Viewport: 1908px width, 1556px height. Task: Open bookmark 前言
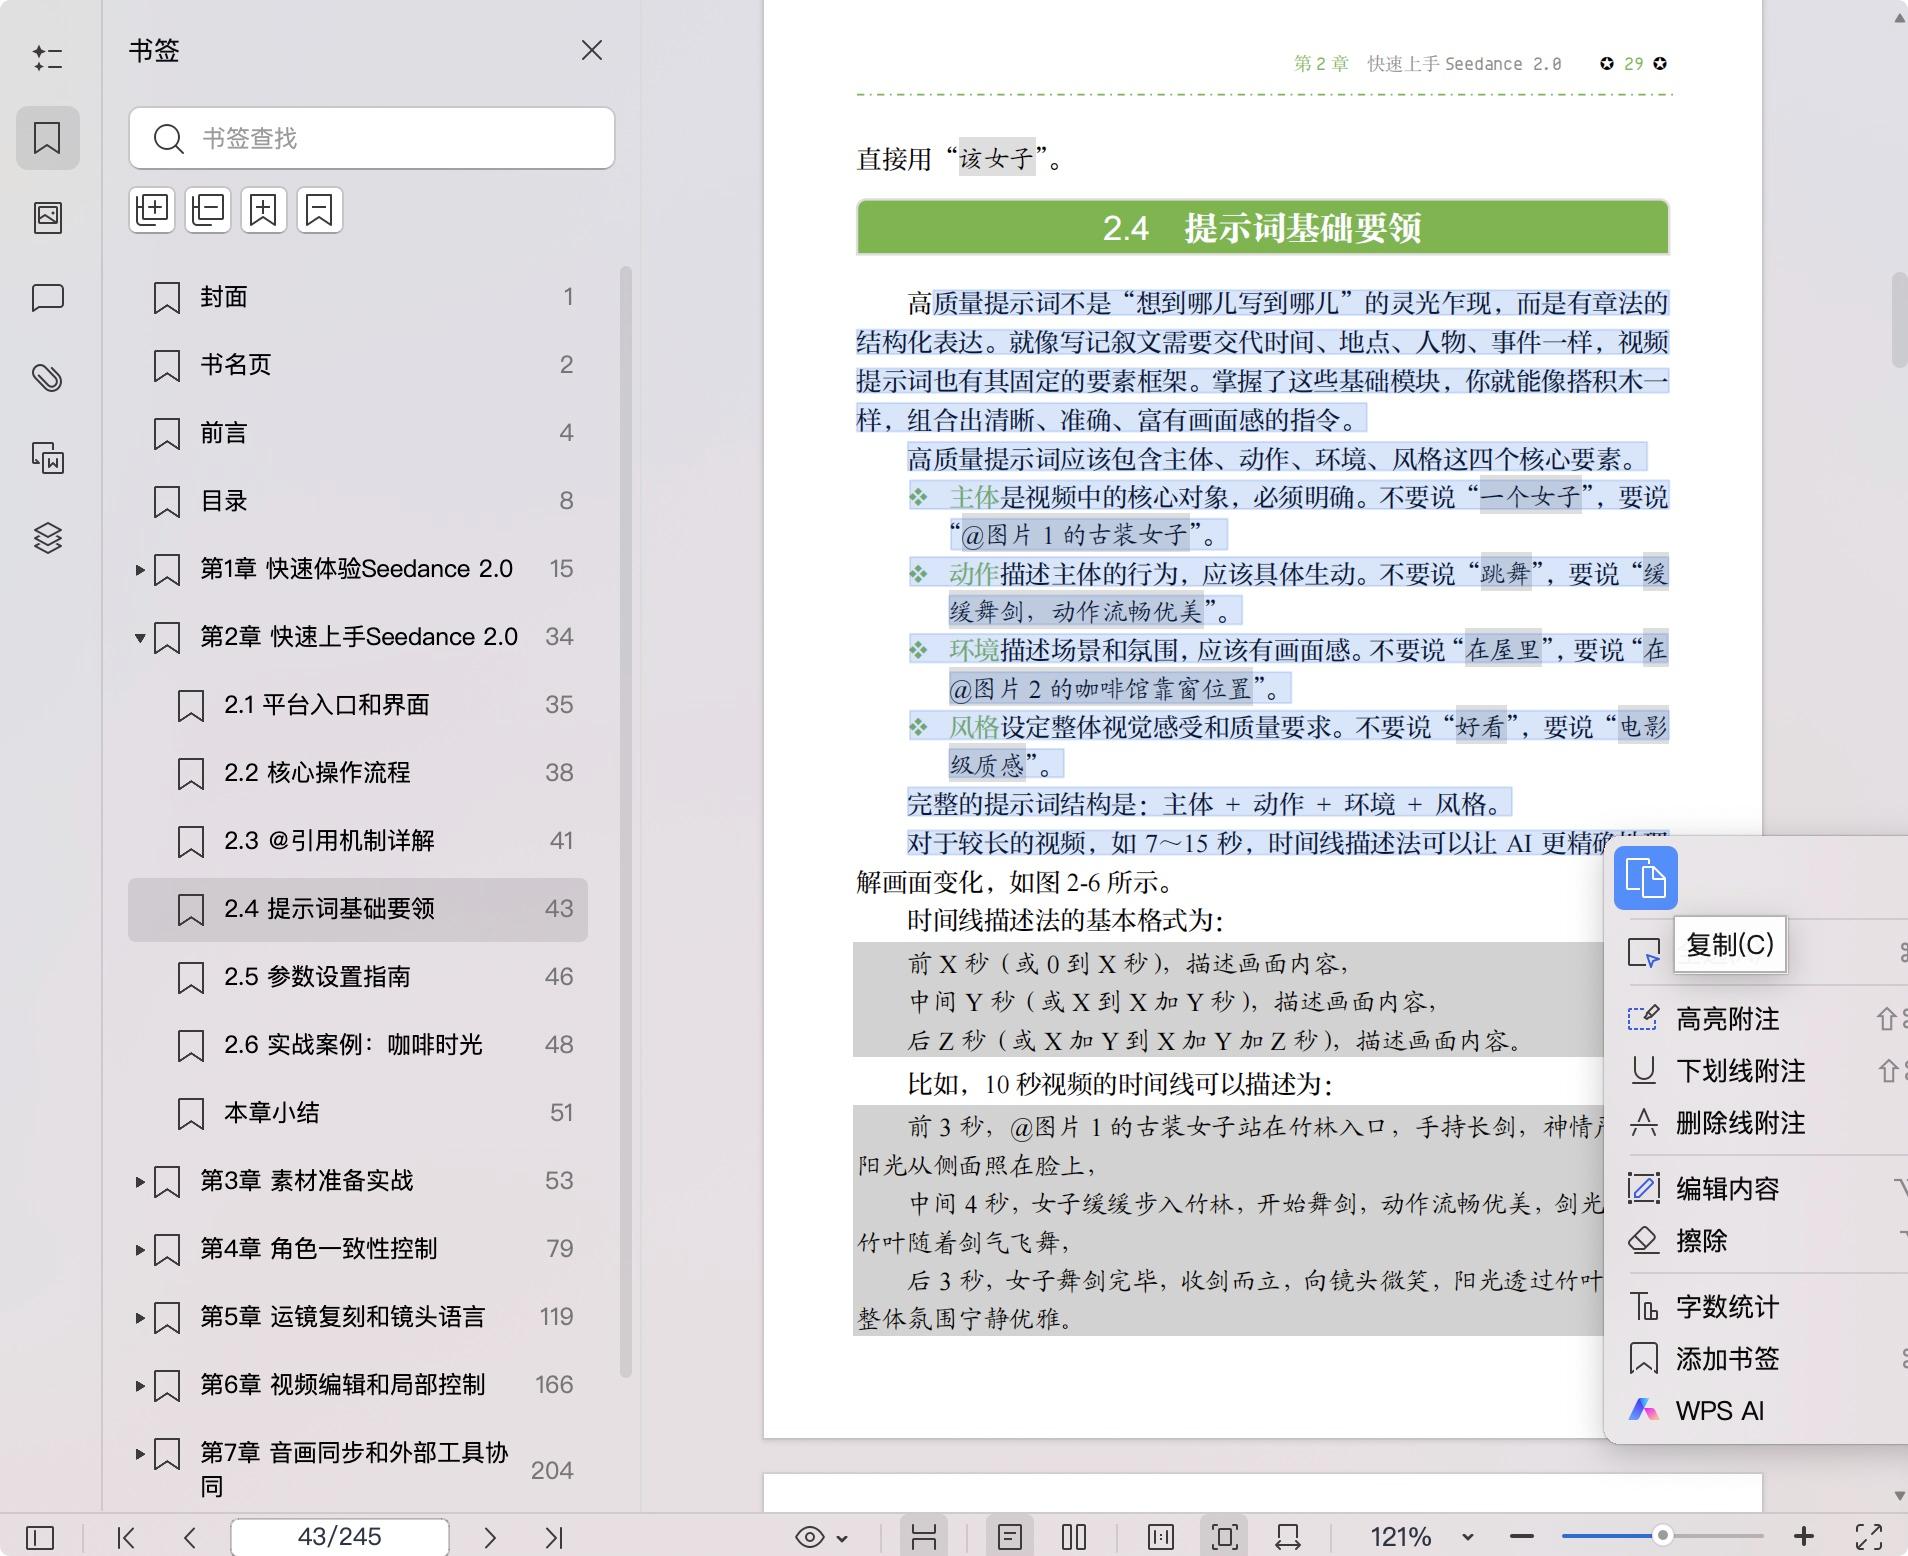(x=358, y=433)
